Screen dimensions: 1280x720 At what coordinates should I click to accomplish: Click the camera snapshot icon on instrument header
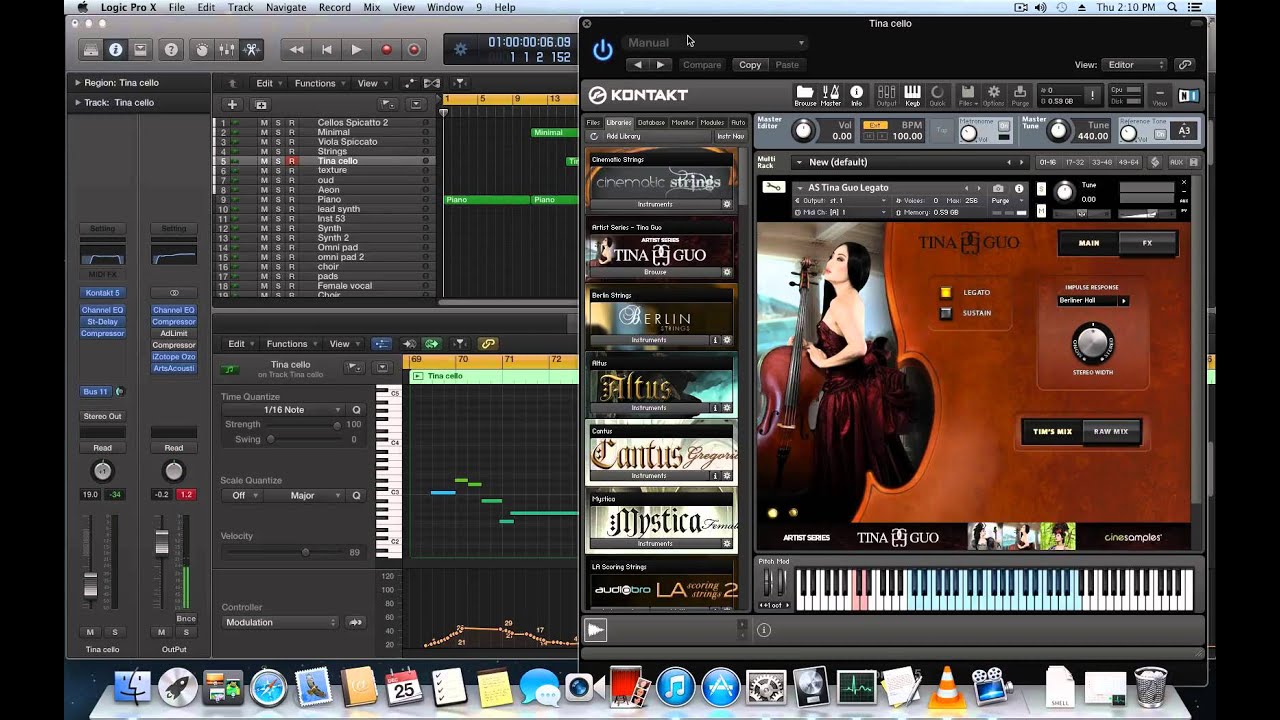pyautogui.click(x=998, y=188)
